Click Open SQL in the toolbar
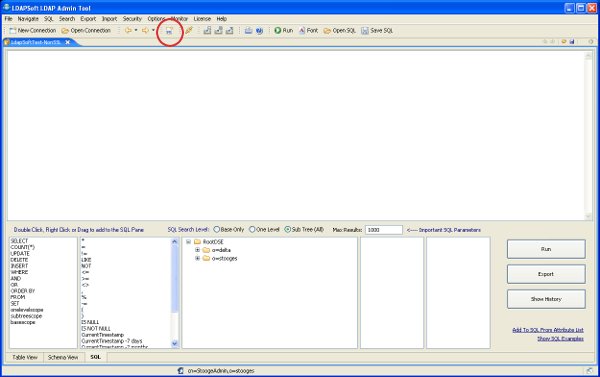Screen dimensions: 600x377 click(340, 31)
